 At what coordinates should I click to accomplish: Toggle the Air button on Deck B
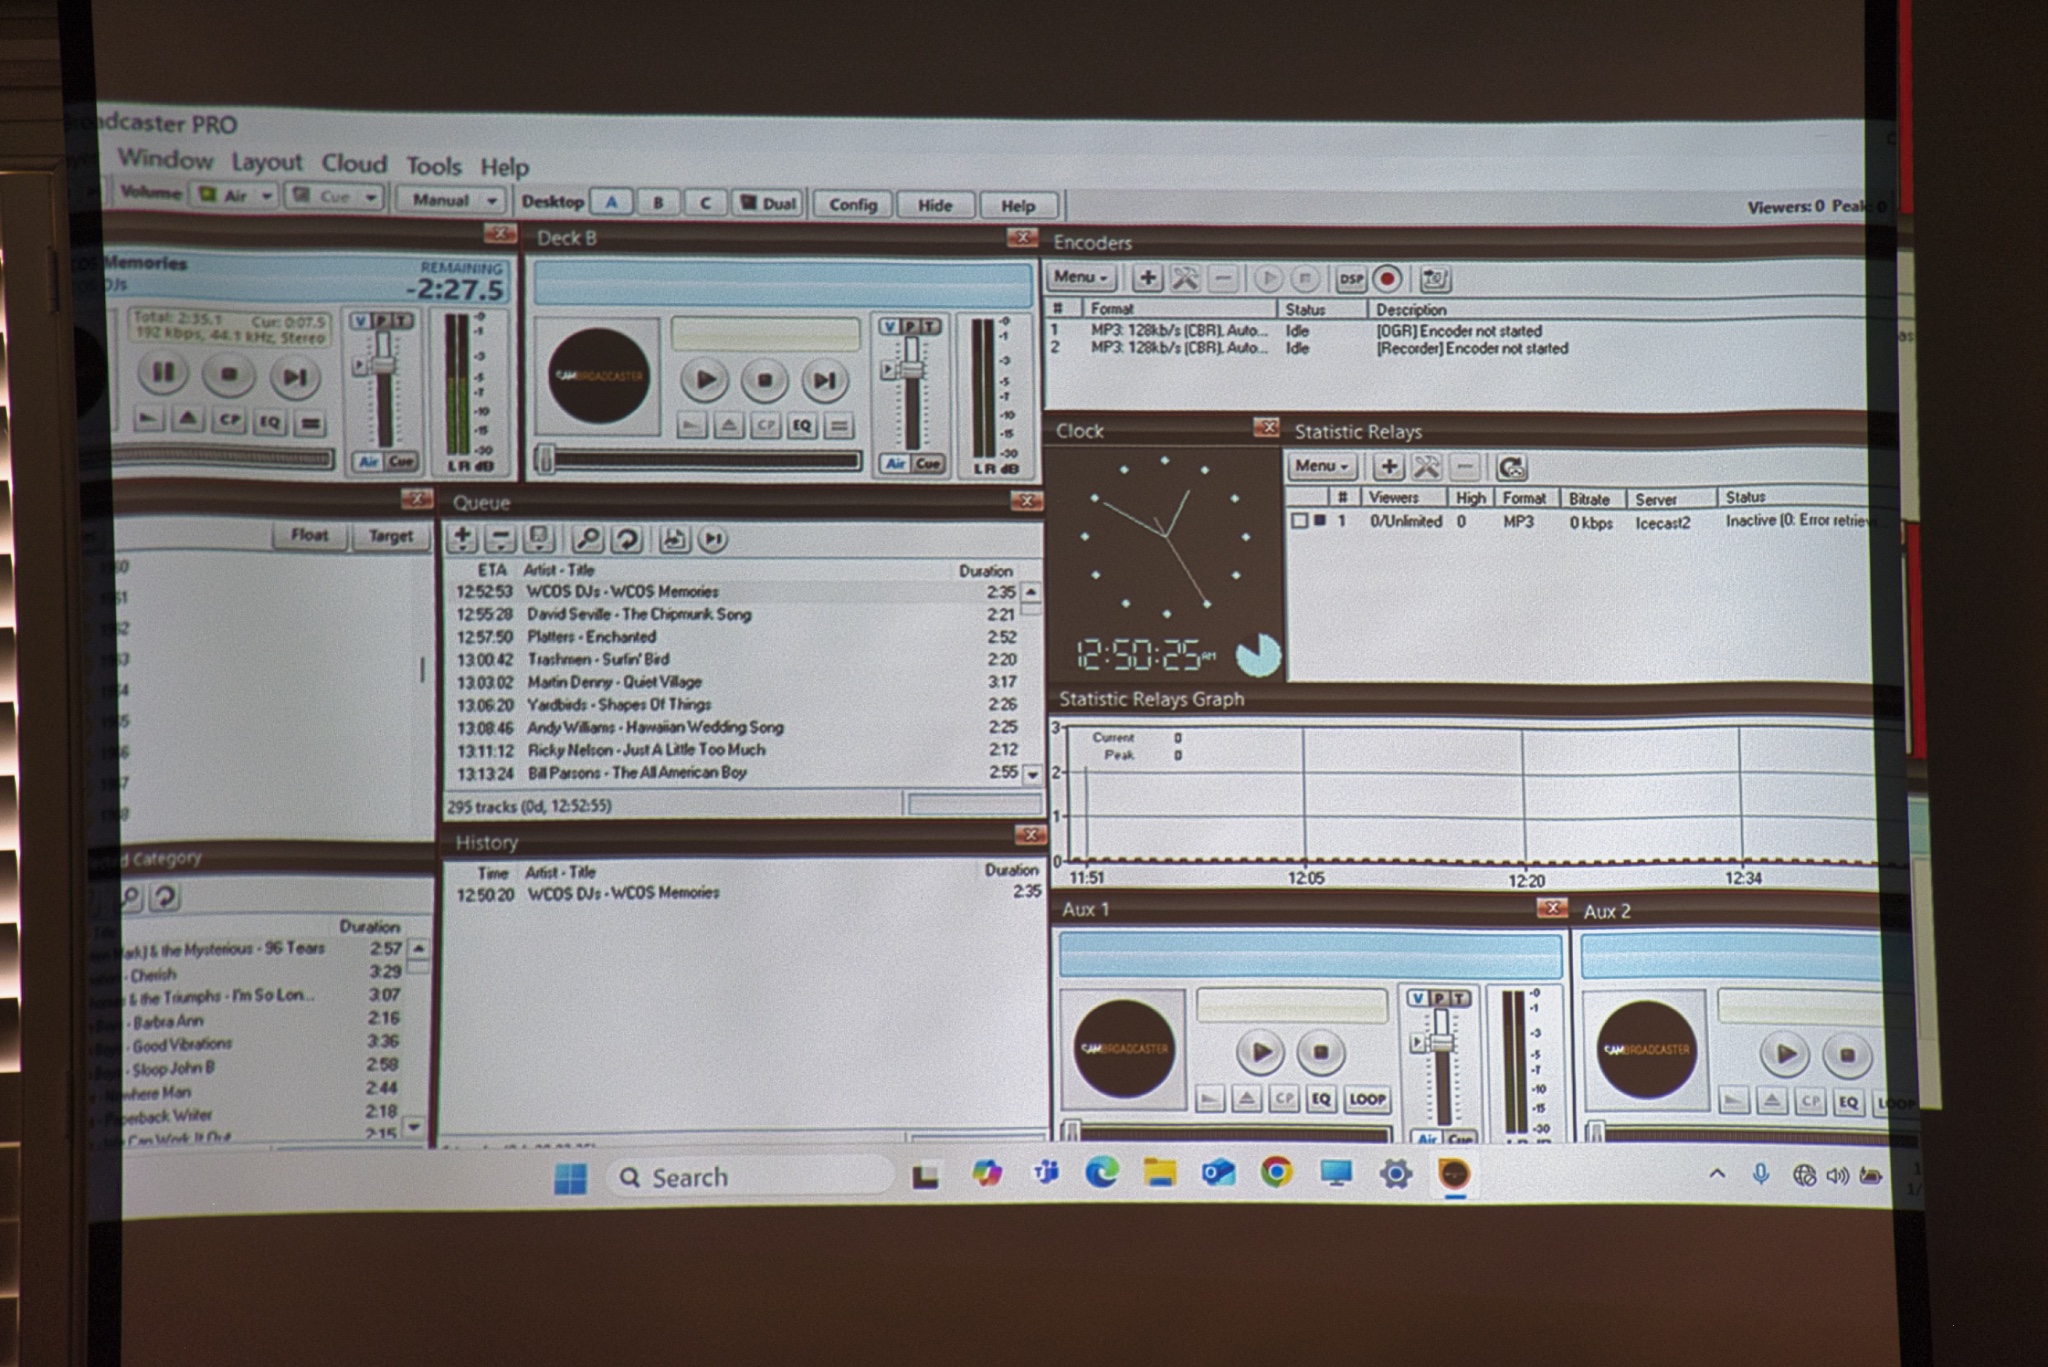click(x=895, y=463)
